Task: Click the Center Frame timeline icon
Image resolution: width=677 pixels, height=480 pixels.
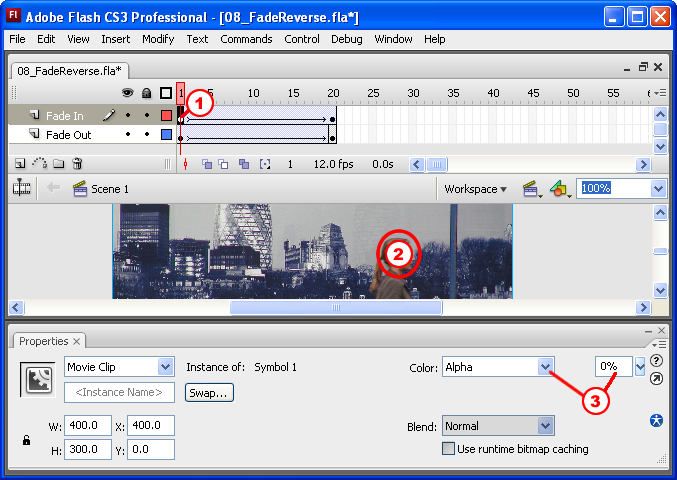Action: pyautogui.click(x=185, y=164)
